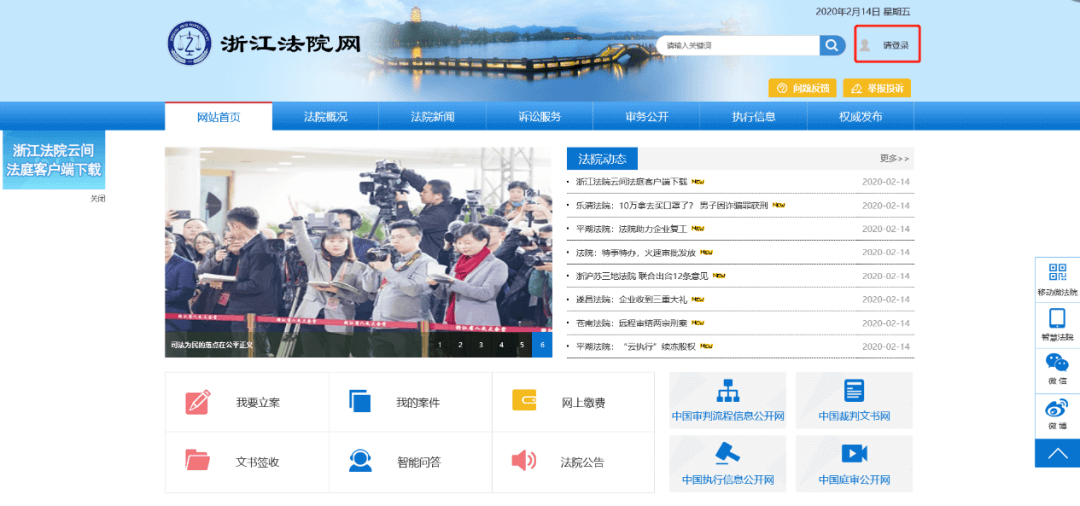Select the 网站首页 tab
Viewport: 1080px width, 506px height.
218,116
